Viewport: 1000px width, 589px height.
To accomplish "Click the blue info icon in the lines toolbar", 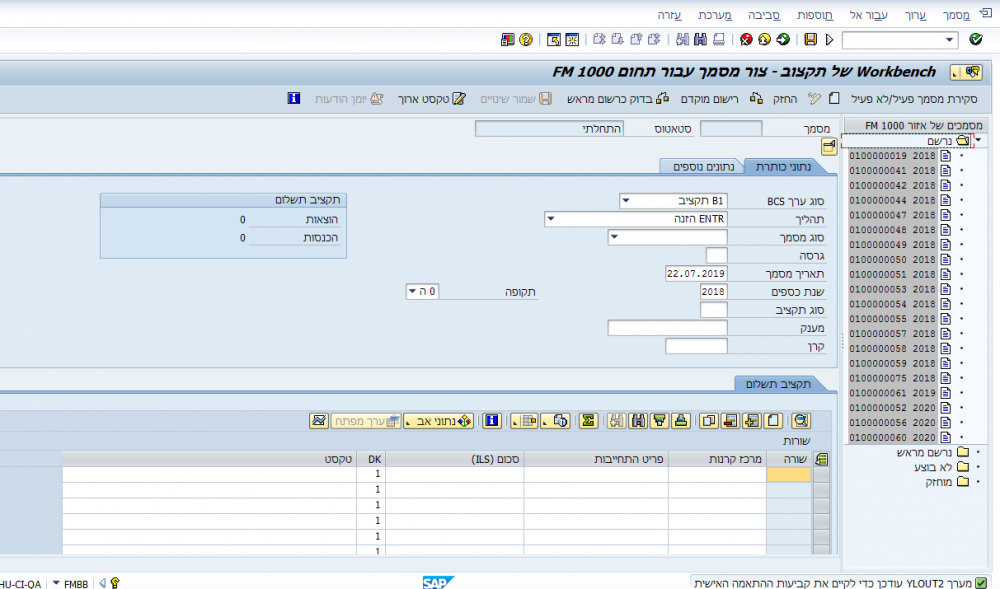I will (492, 421).
